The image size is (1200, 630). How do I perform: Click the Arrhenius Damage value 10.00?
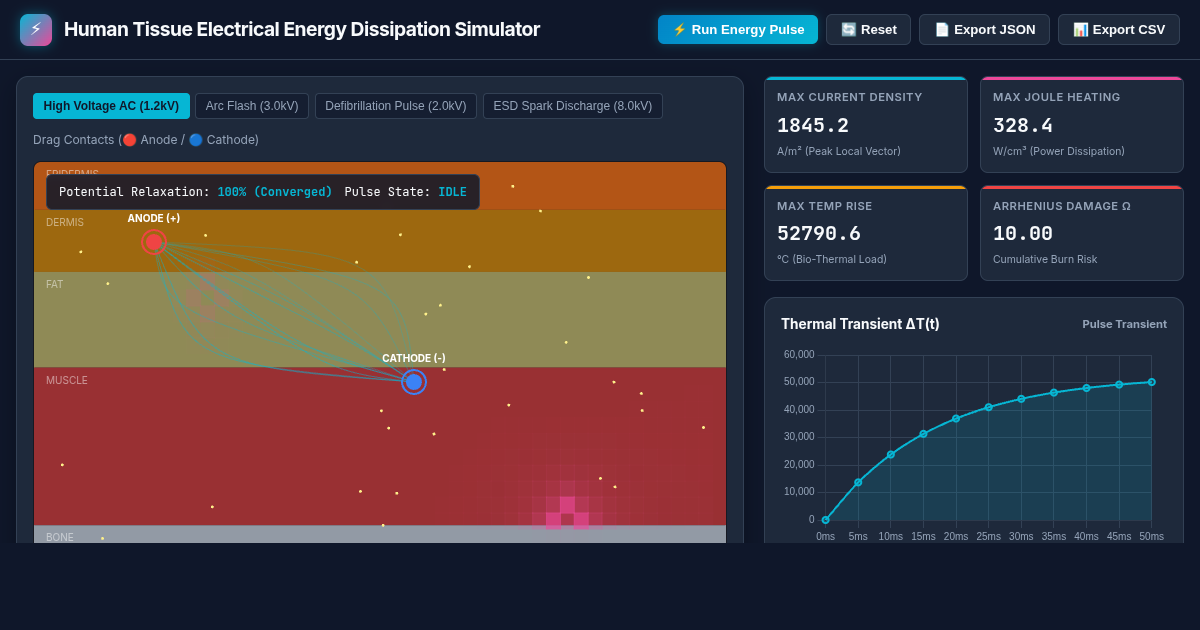1023,233
